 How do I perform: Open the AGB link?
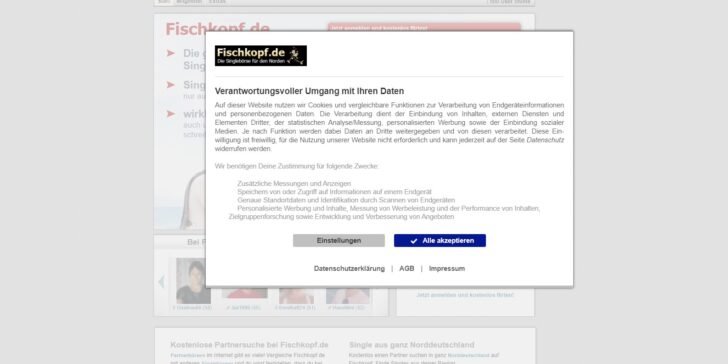407,268
